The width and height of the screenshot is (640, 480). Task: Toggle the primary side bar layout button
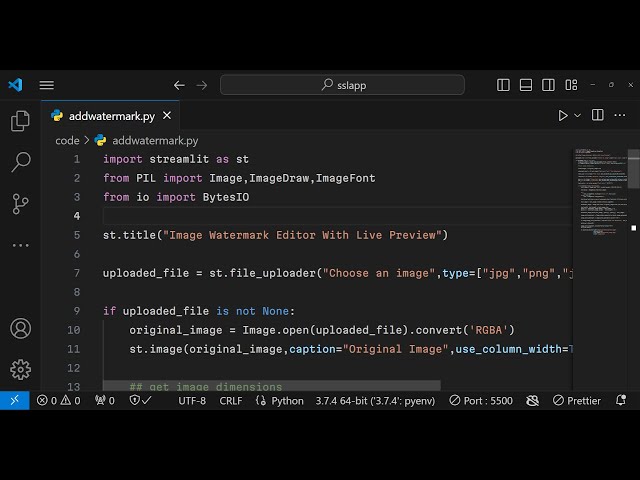click(x=503, y=85)
